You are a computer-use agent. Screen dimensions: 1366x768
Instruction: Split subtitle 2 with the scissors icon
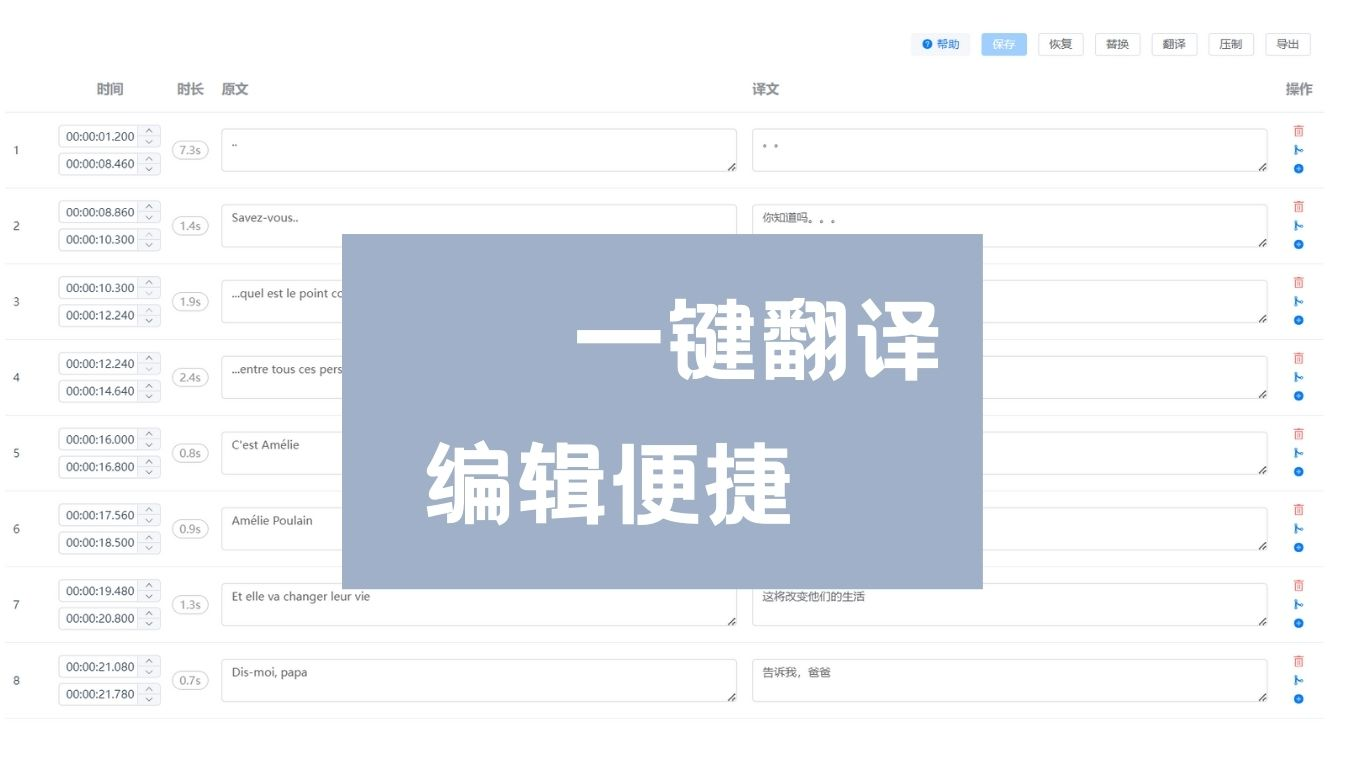pos(1298,225)
